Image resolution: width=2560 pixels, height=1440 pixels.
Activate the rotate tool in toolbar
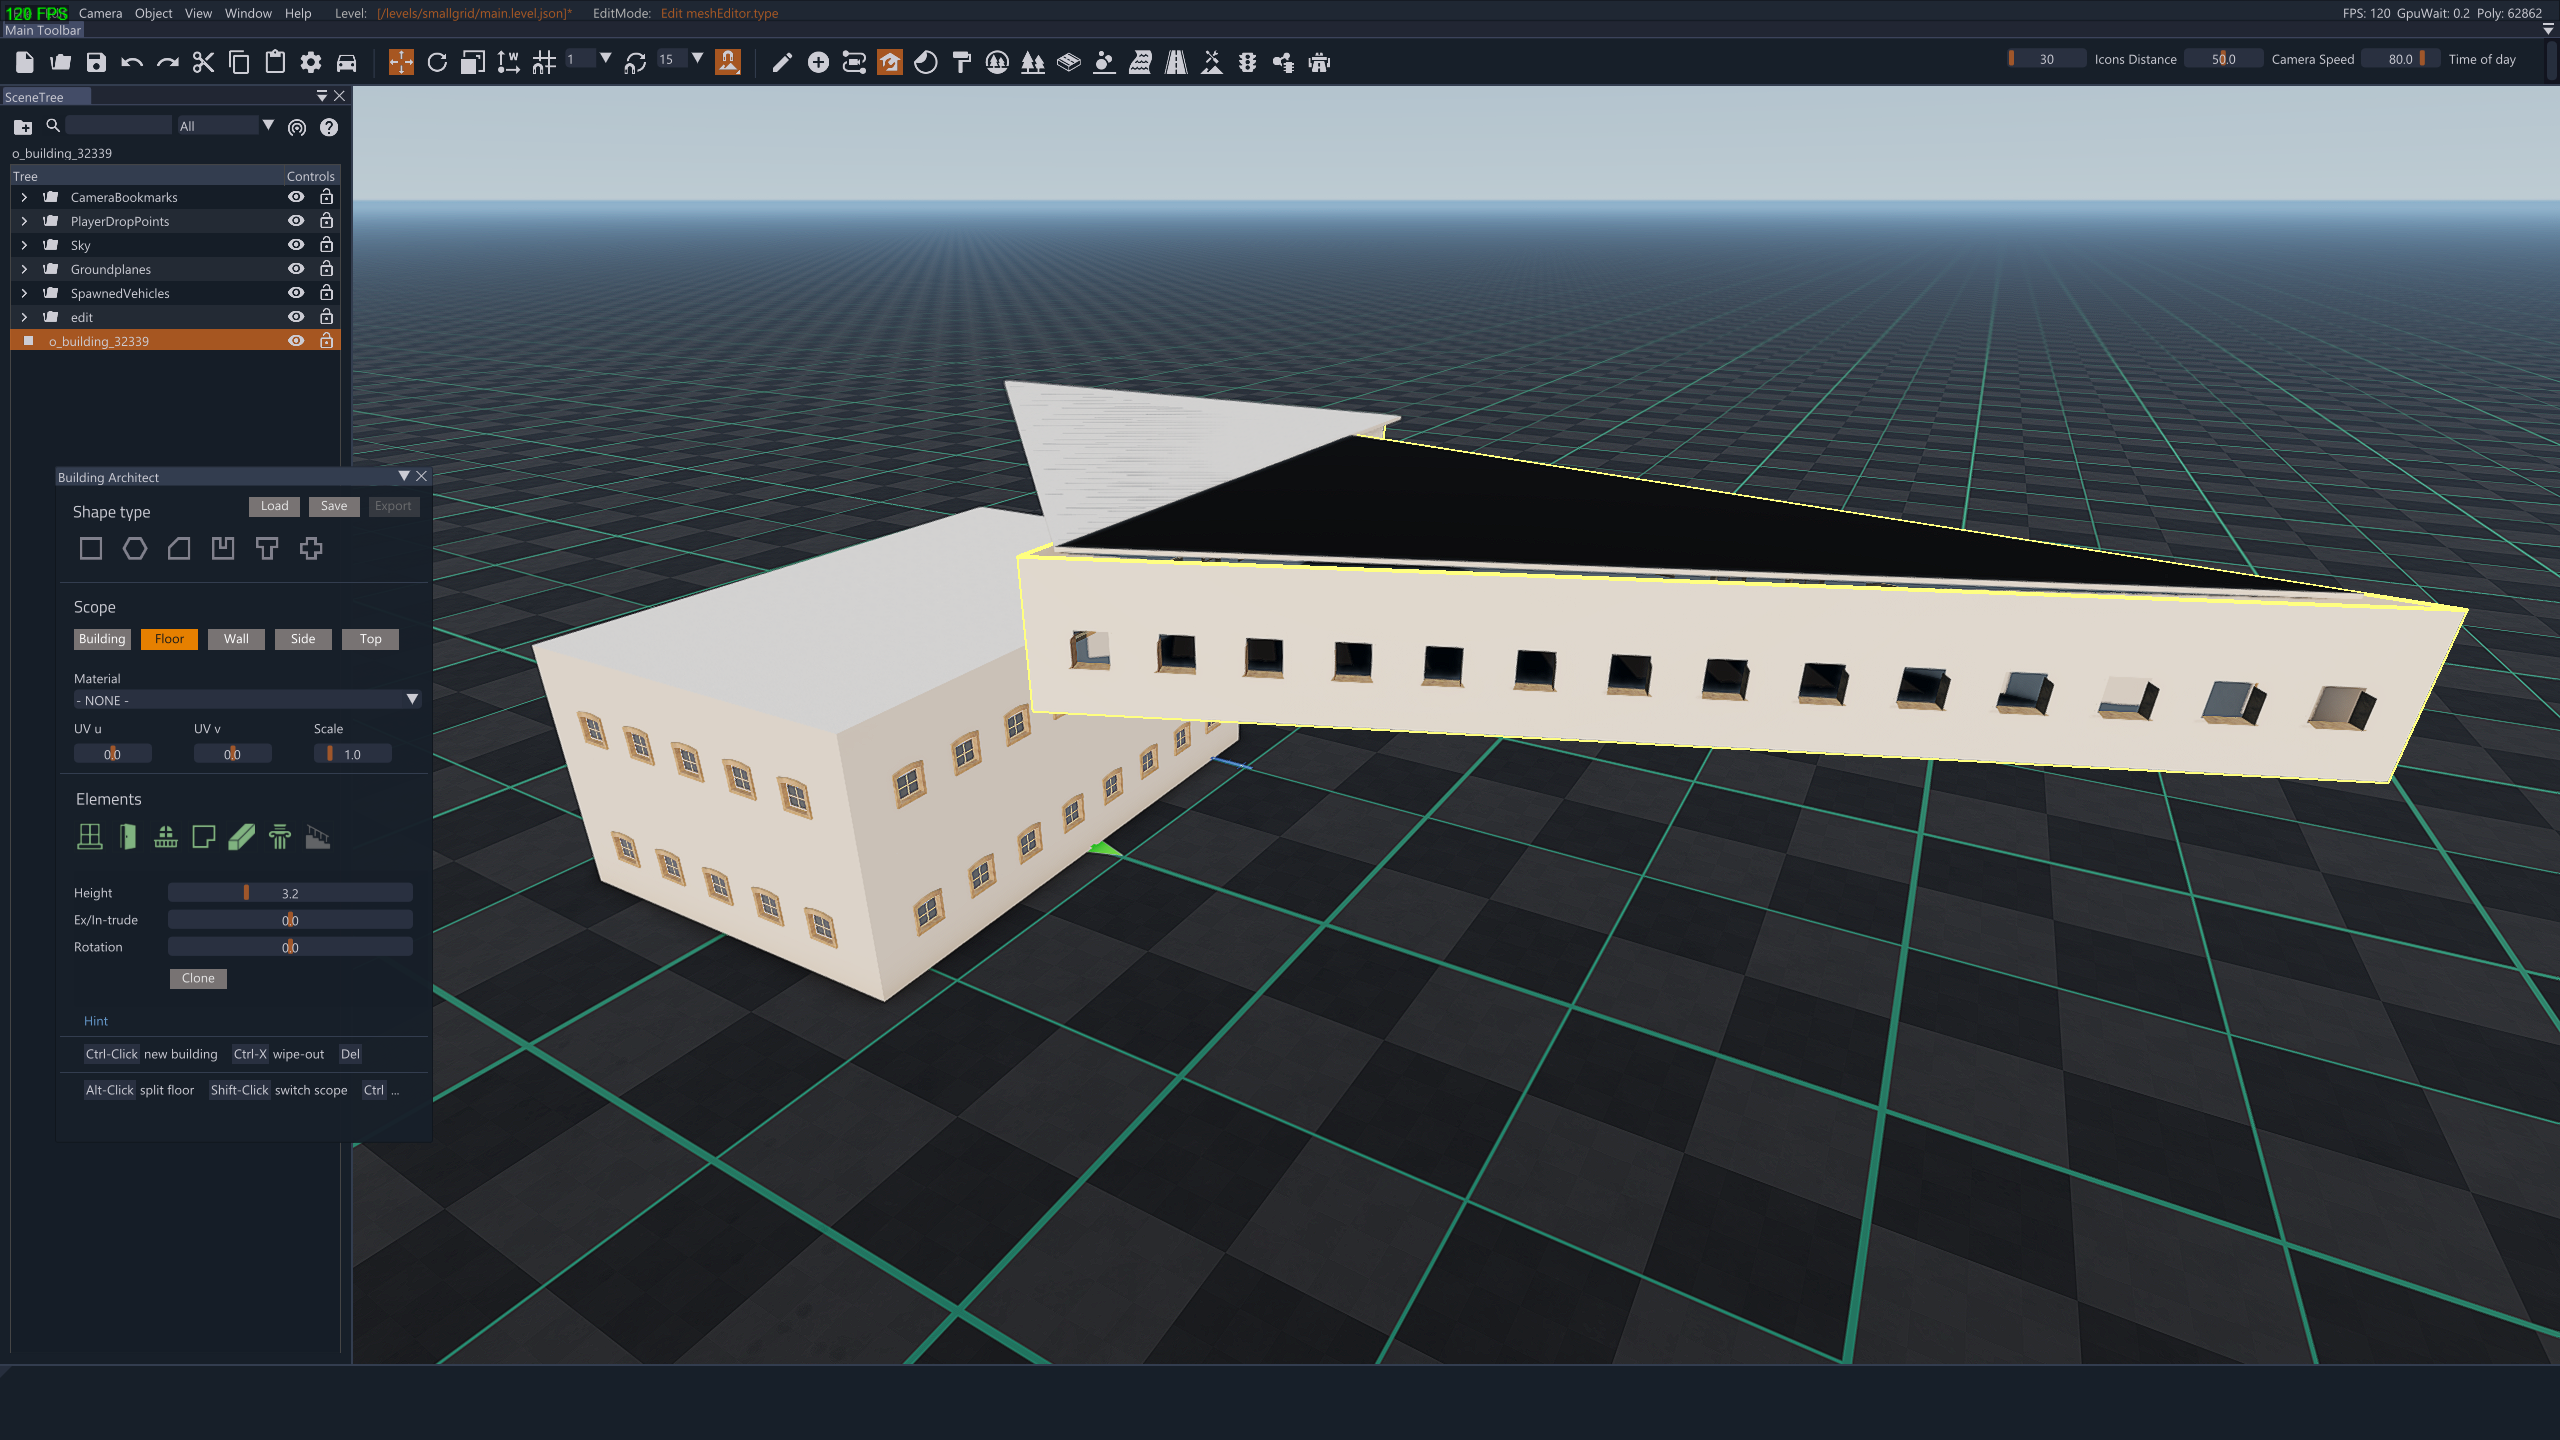click(437, 63)
